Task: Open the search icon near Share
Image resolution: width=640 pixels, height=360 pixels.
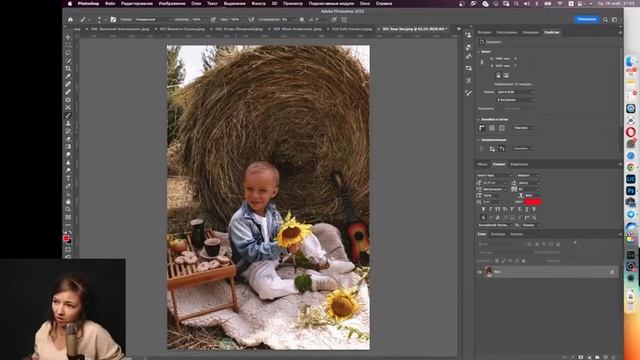Action: tap(605, 20)
